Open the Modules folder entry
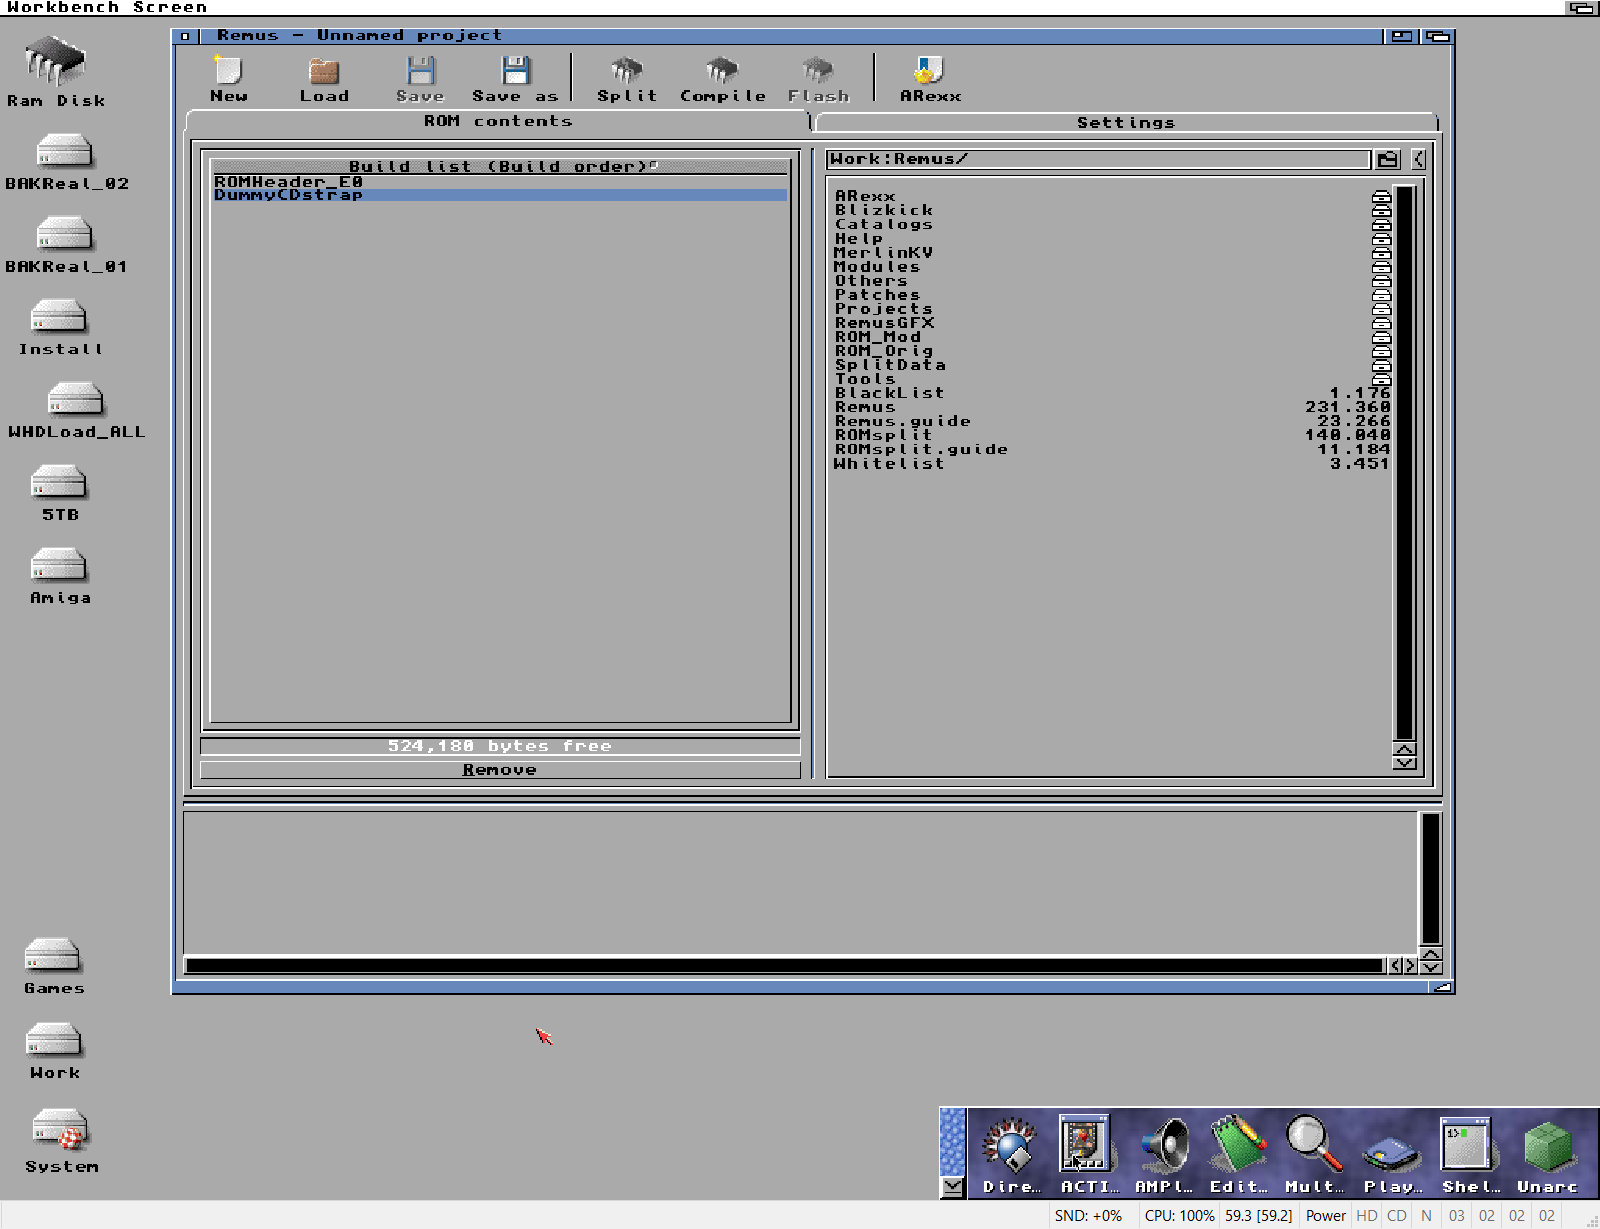Screen dimensions: 1600x1229 [1112, 267]
